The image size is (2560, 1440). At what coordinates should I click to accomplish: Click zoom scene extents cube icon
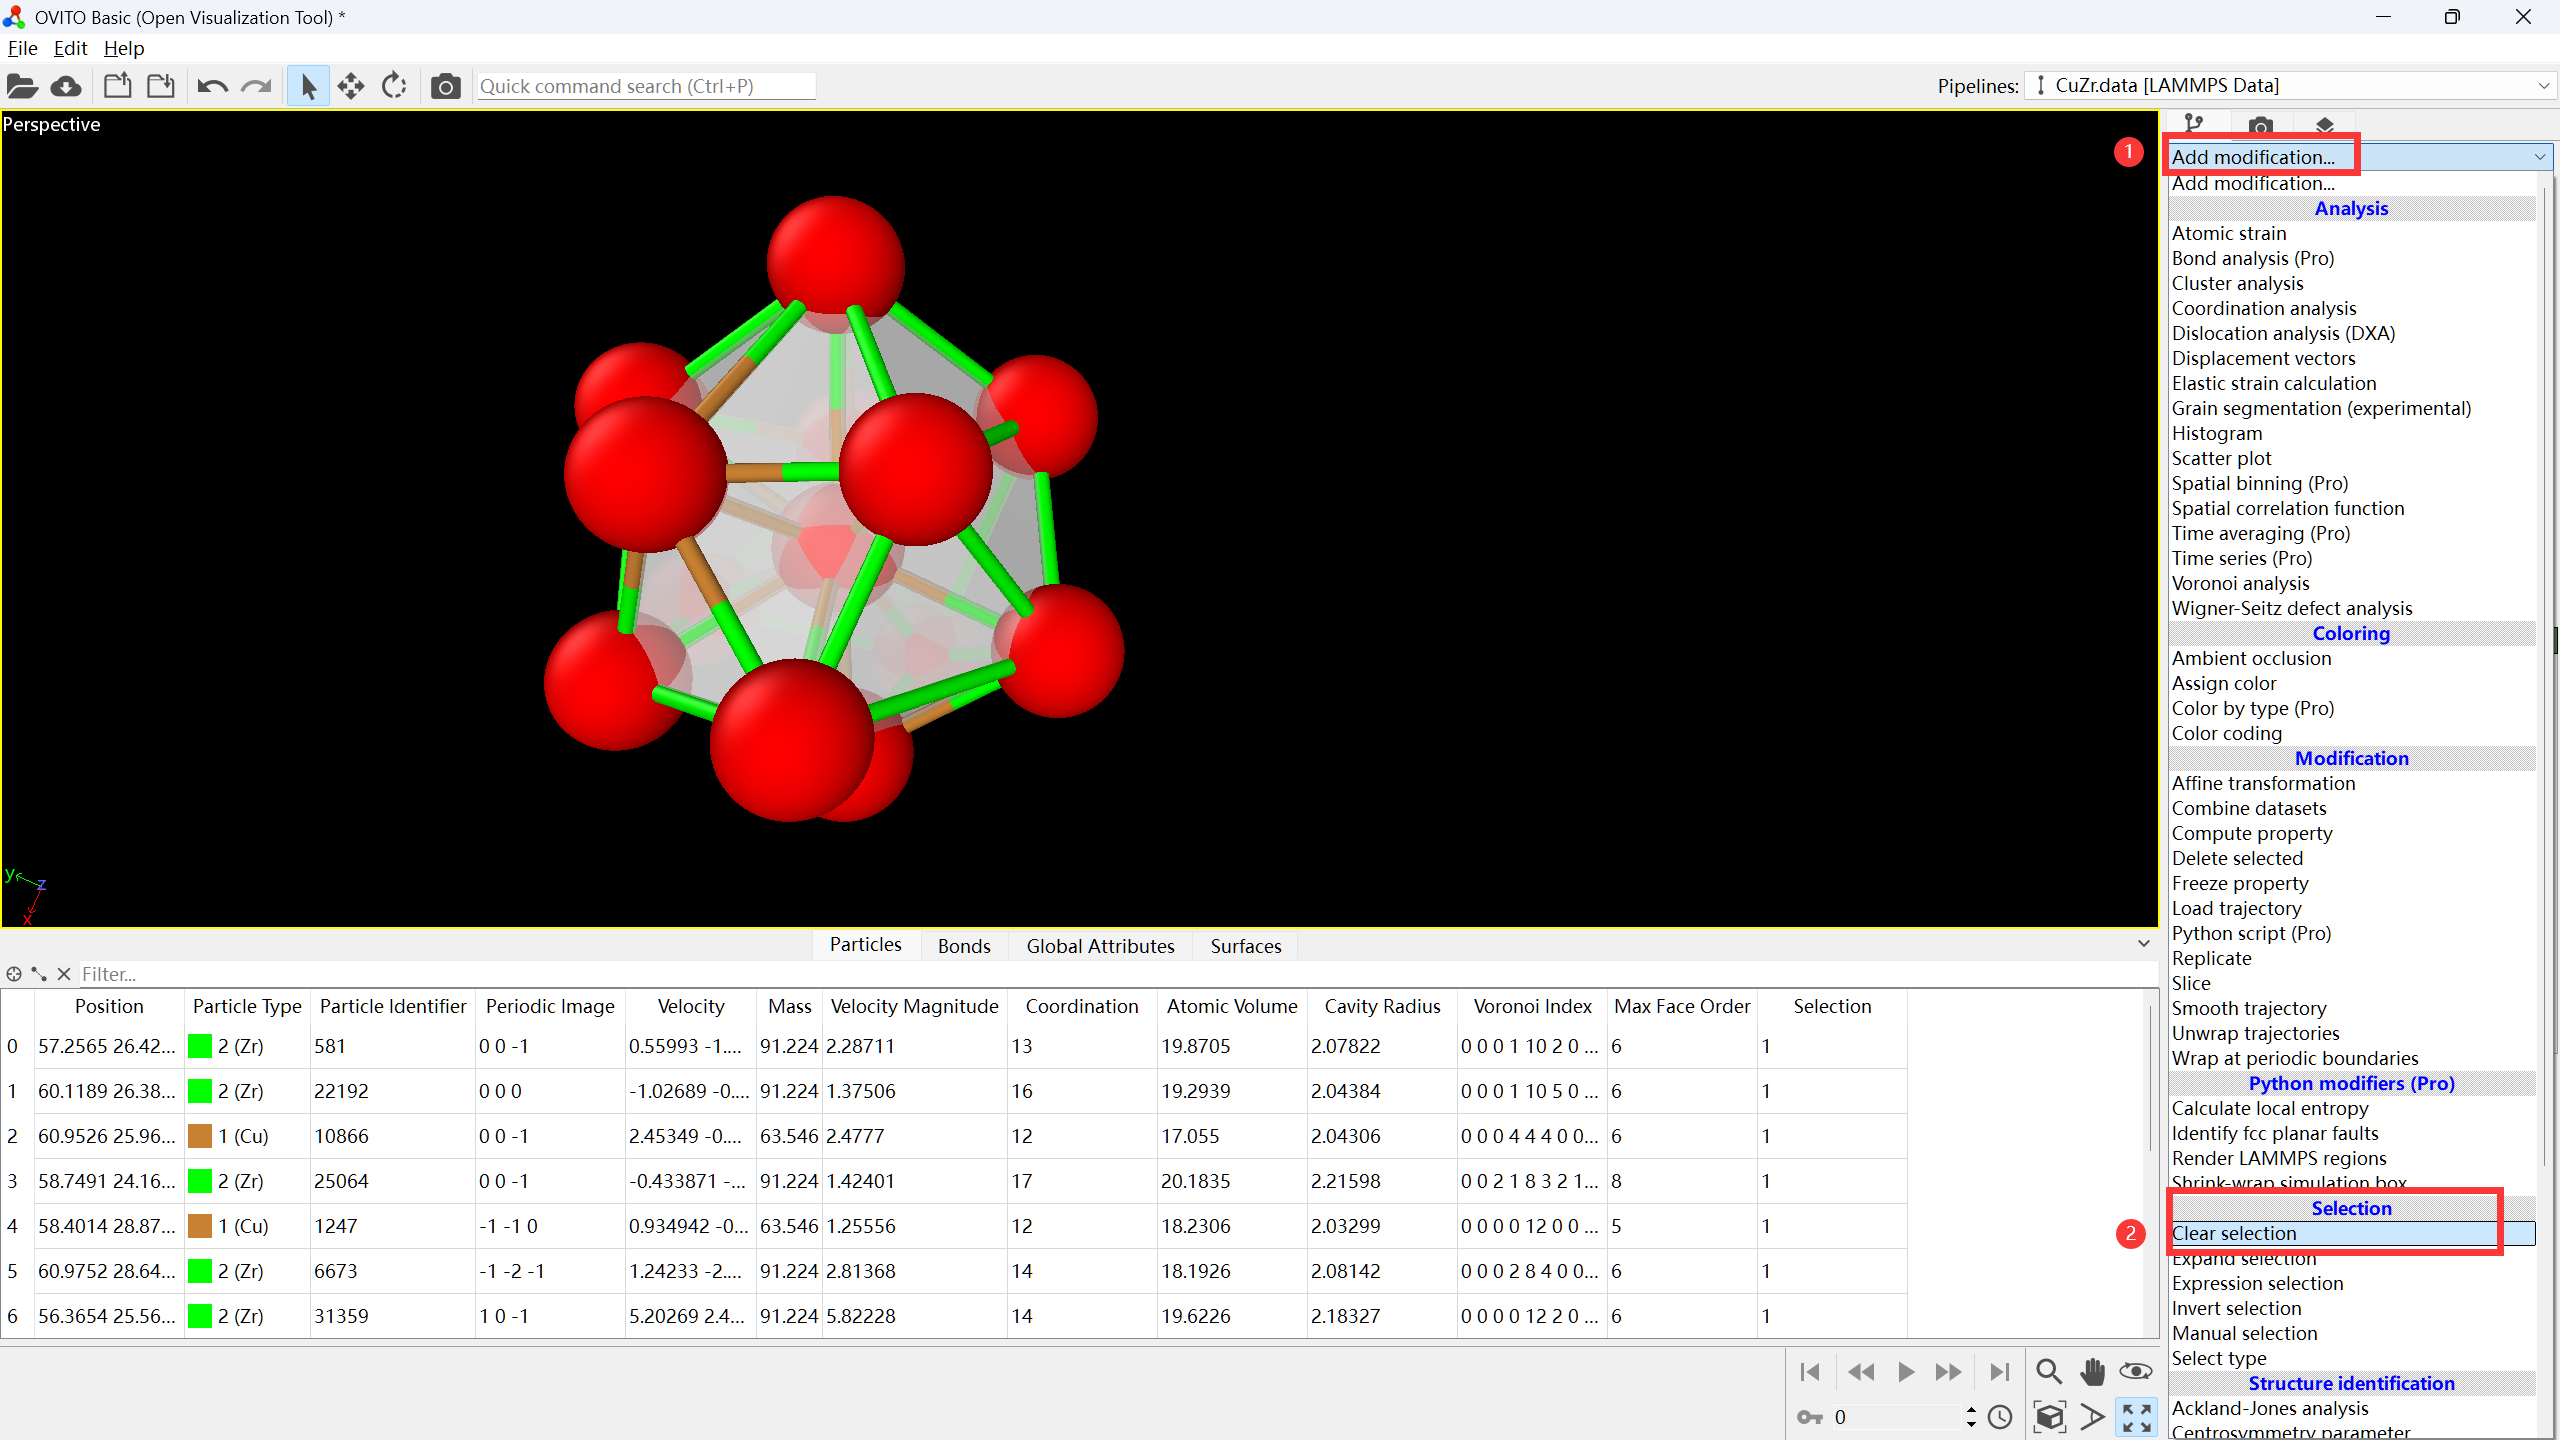(2049, 1416)
